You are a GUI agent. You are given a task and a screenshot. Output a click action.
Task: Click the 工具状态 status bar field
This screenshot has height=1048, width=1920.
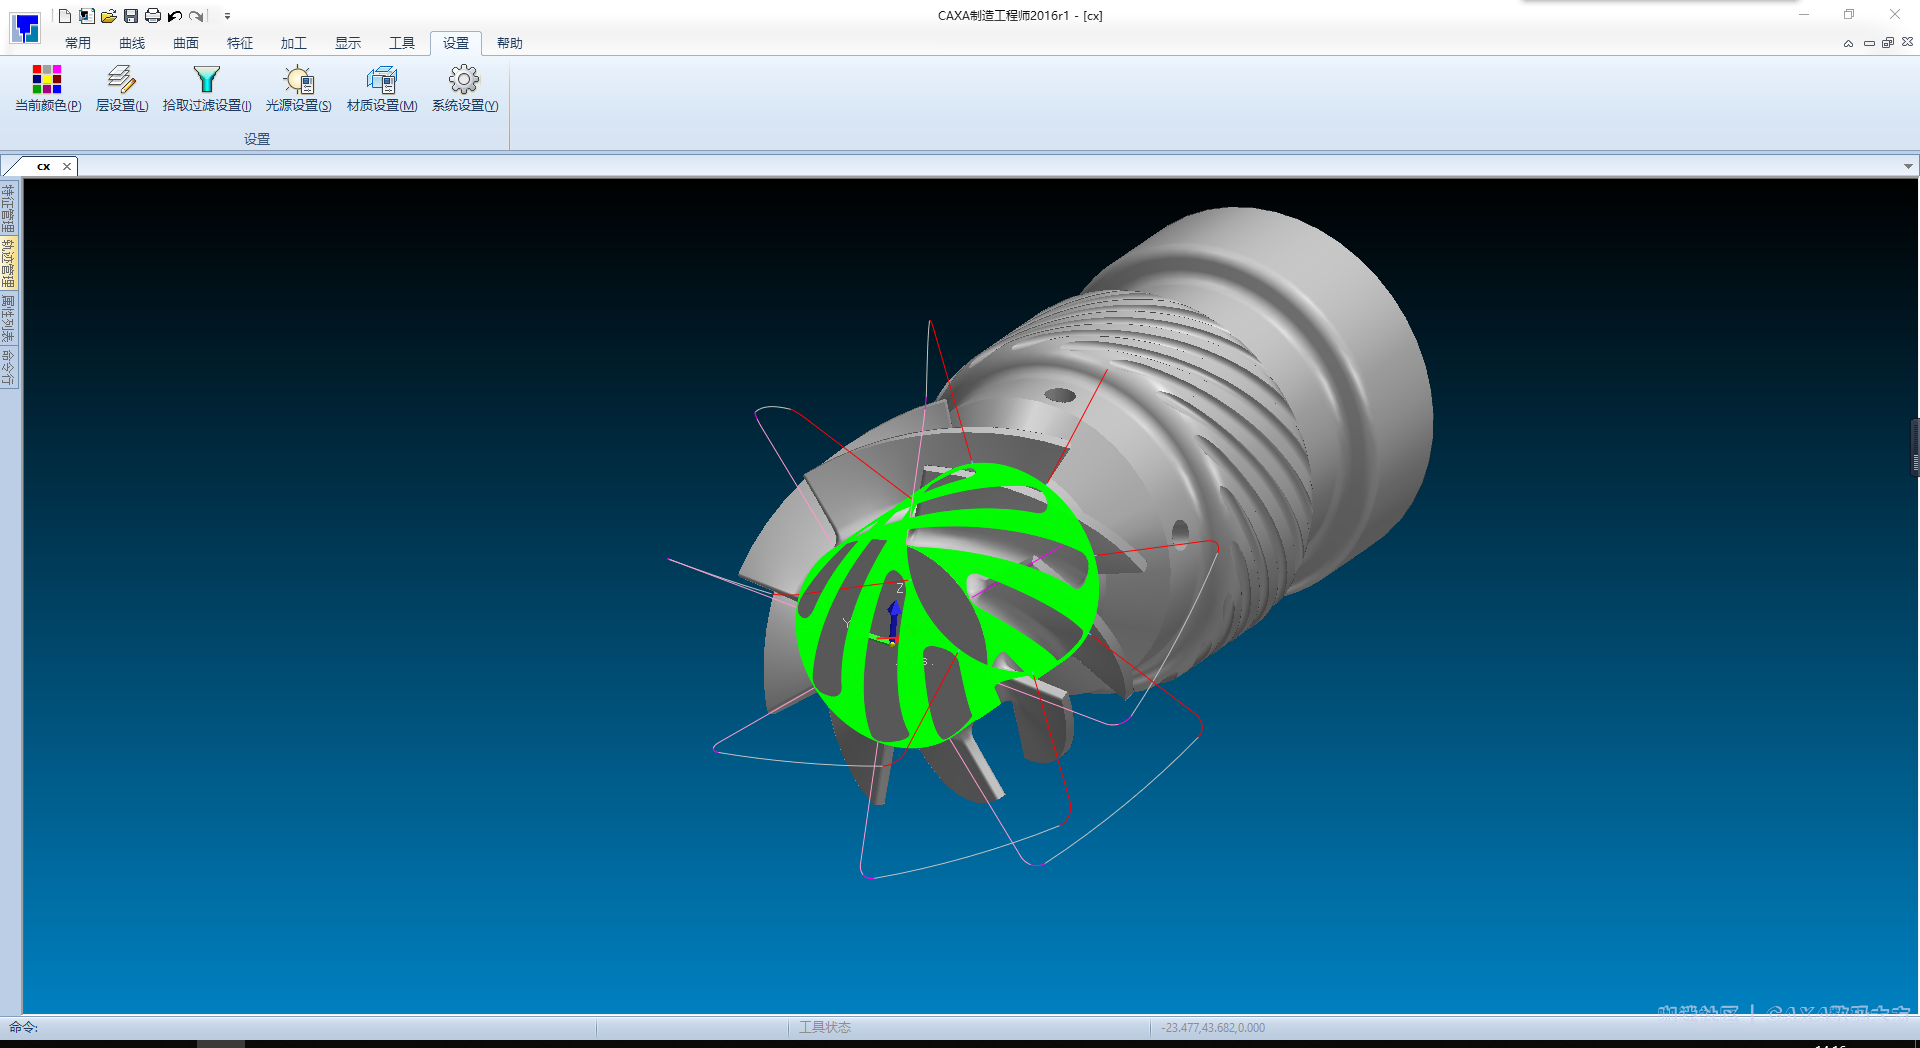point(825,1027)
